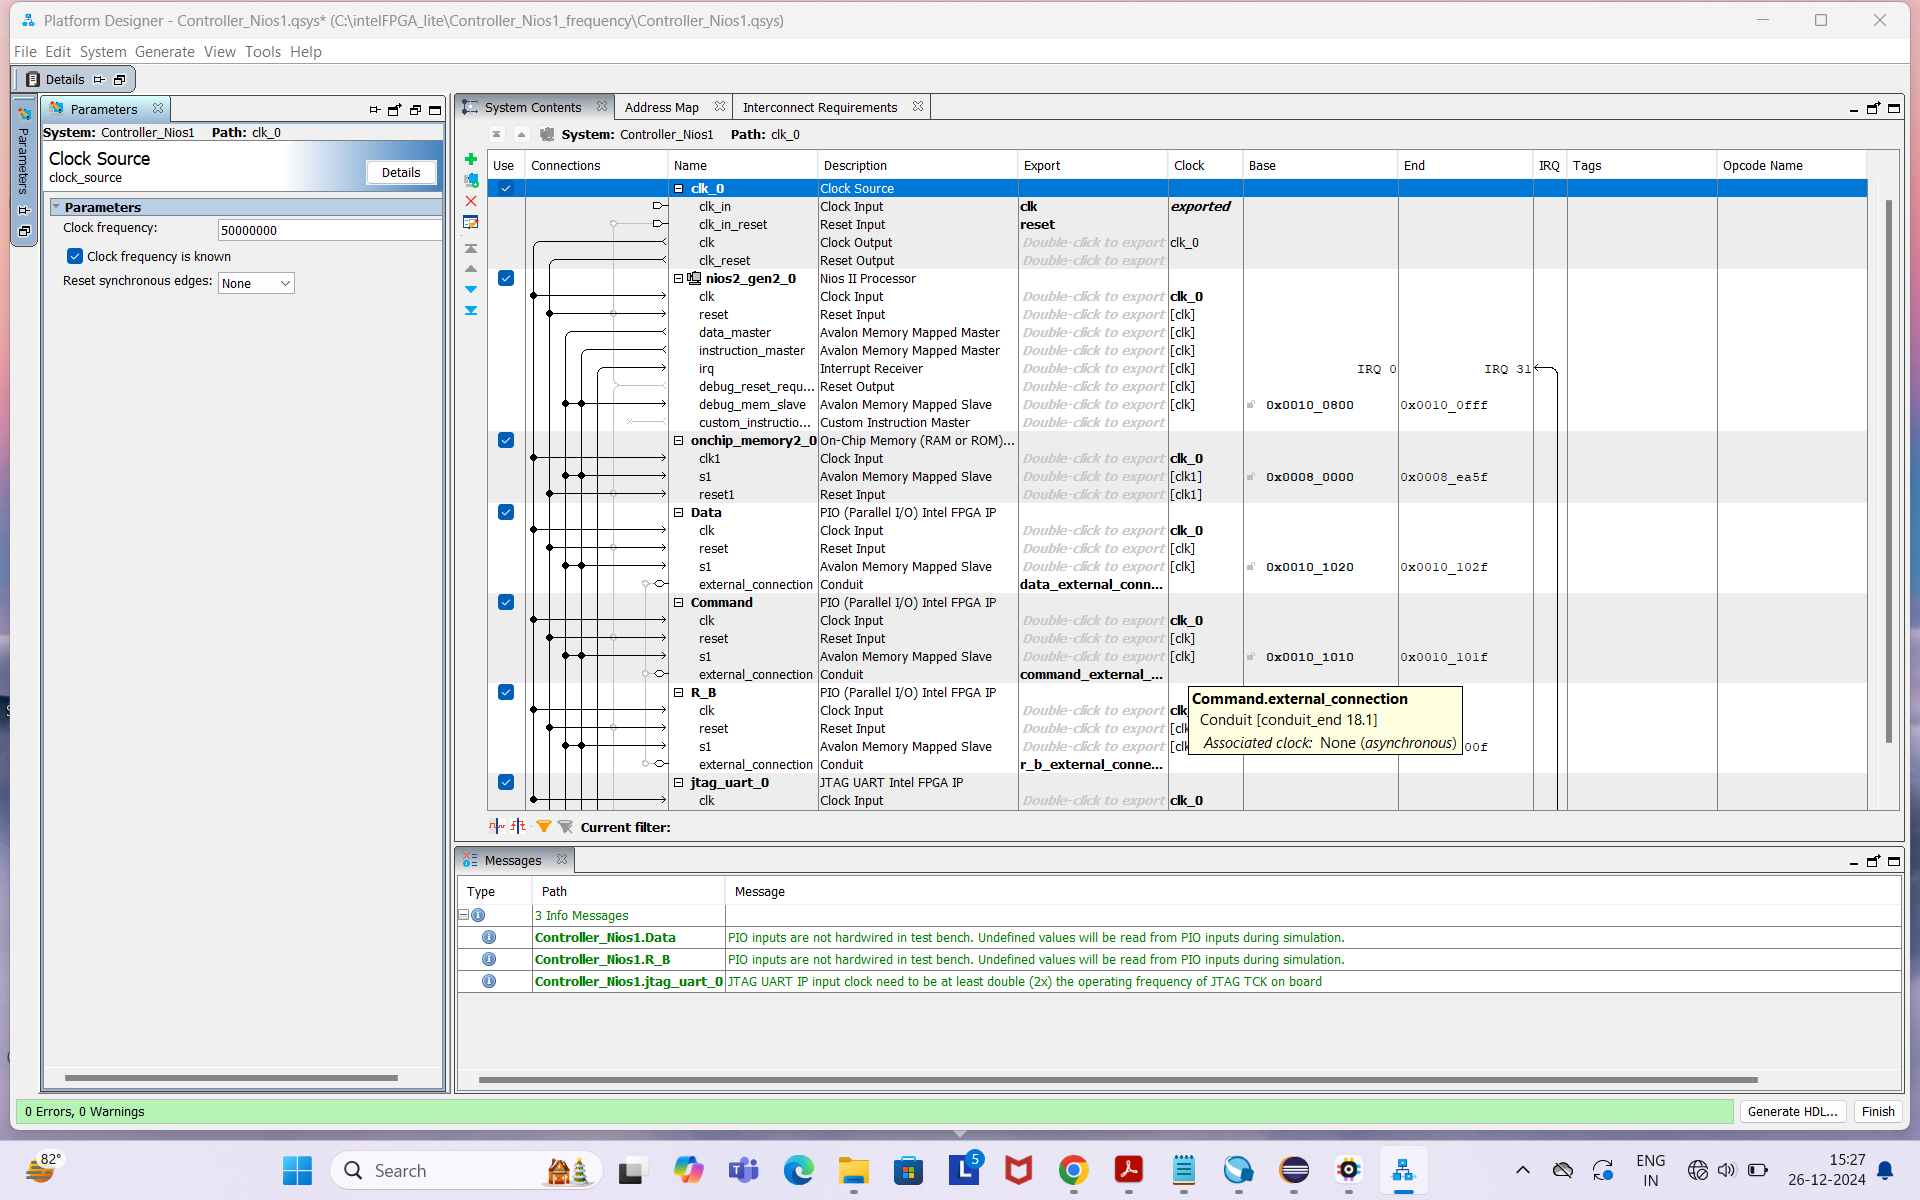Uncheck the Use checkbox for clk_0
This screenshot has height=1200, width=1920.
coord(506,188)
